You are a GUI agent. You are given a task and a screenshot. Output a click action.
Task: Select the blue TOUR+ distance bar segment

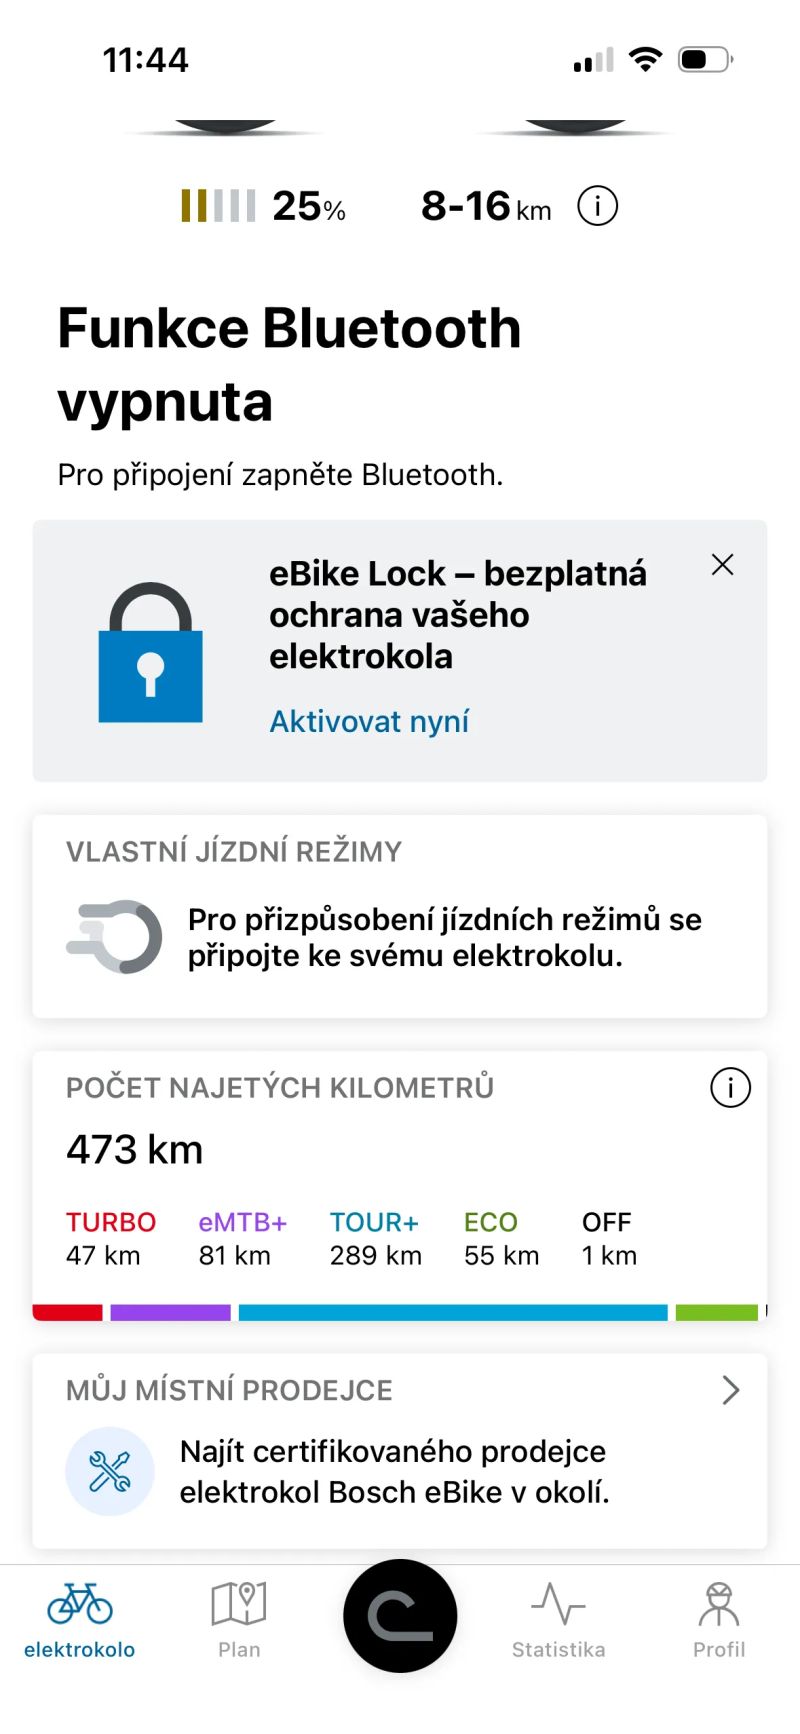pyautogui.click(x=453, y=1312)
